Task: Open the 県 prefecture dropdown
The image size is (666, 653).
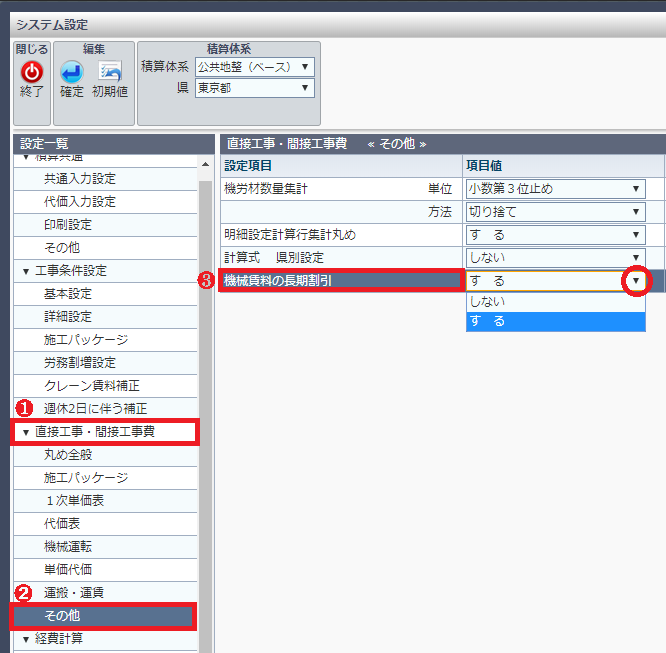Action: point(254,88)
